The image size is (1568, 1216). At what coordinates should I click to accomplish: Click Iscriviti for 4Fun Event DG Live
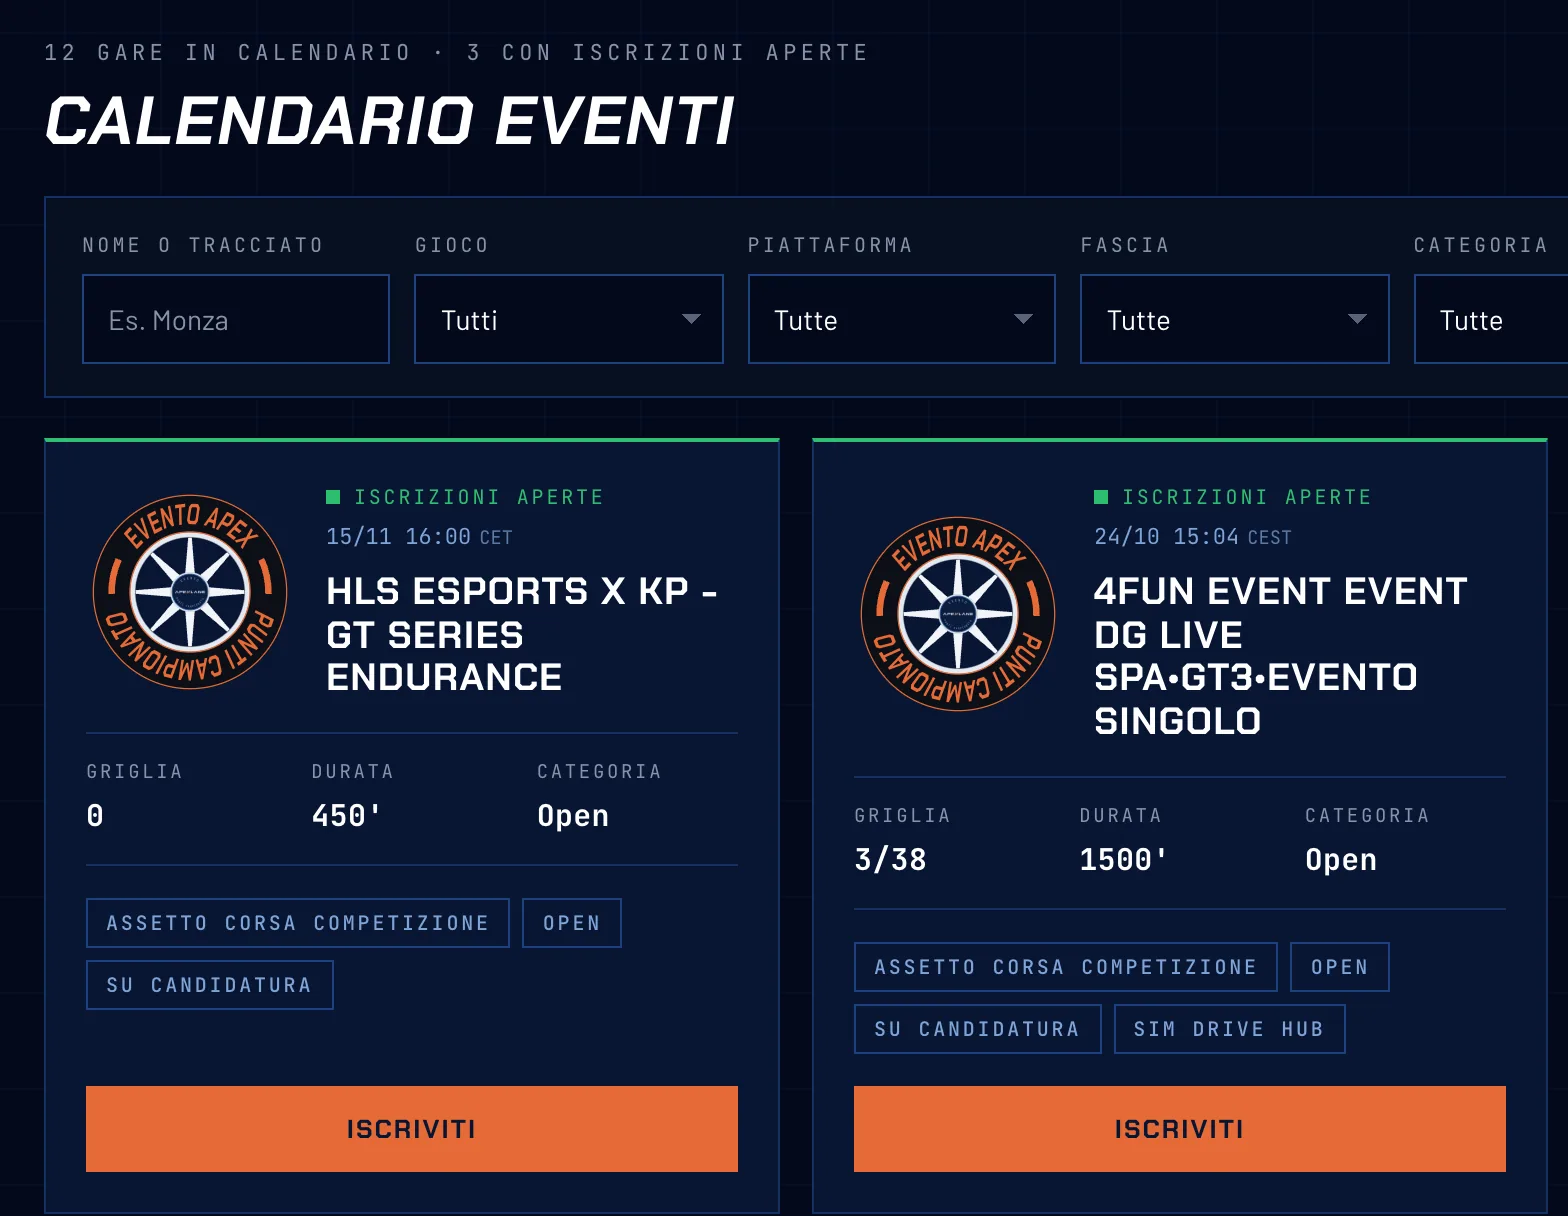click(x=1180, y=1129)
